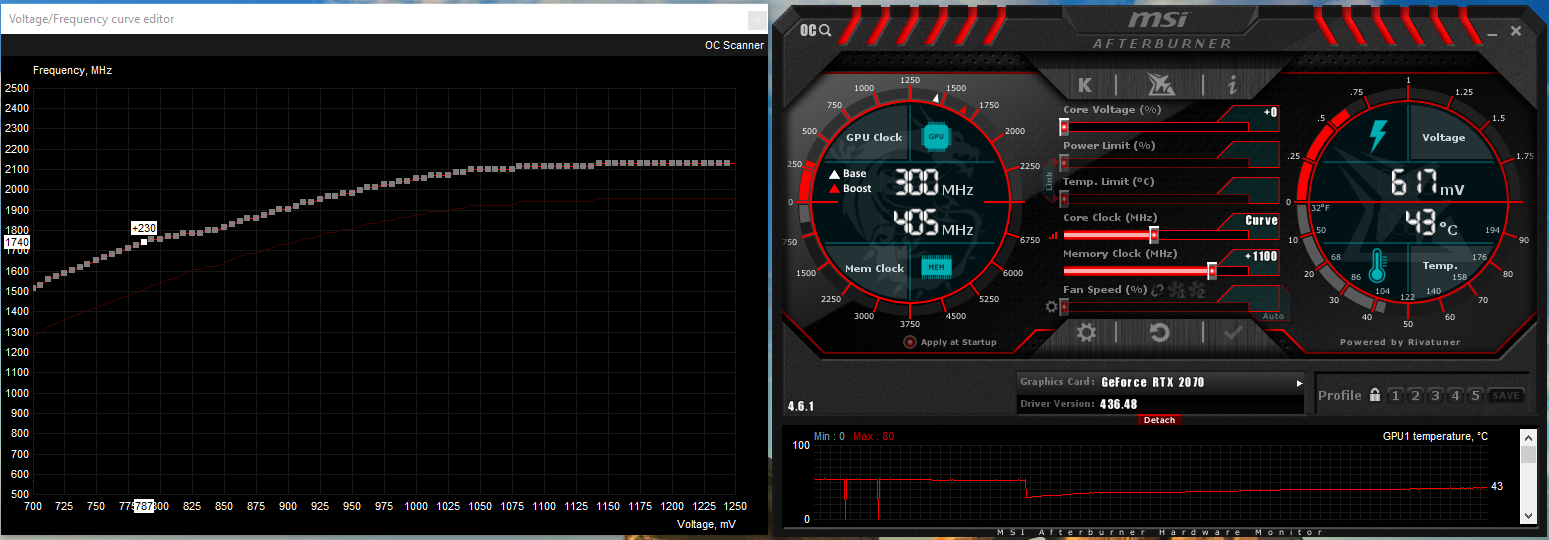Viewport: 1549px width, 540px height.
Task: Close the Voltage/Frequency curve editor window
Action: tap(756, 18)
